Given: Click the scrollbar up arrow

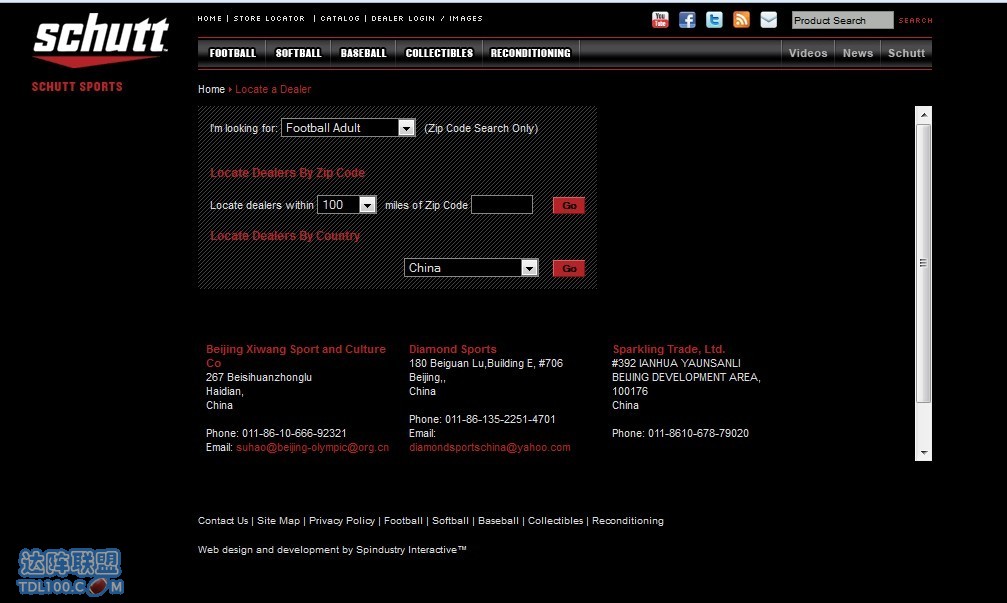Looking at the screenshot, I should point(924,115).
